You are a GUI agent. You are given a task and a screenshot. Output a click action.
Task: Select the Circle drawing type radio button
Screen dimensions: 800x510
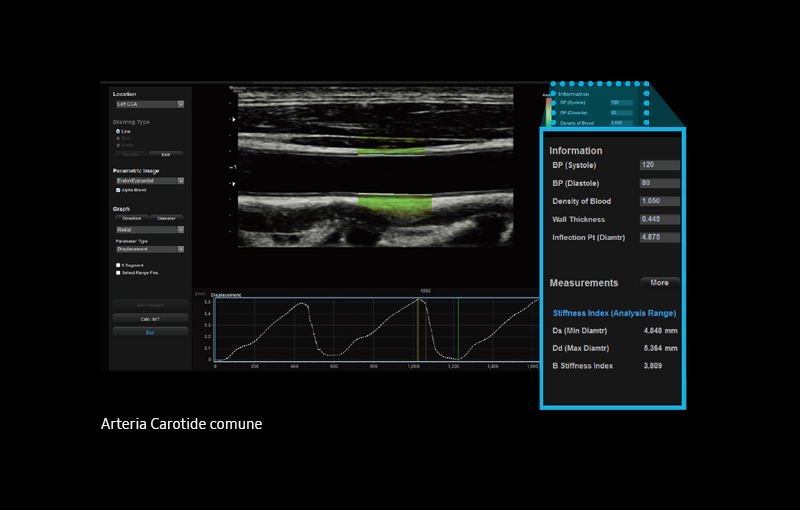point(118,145)
